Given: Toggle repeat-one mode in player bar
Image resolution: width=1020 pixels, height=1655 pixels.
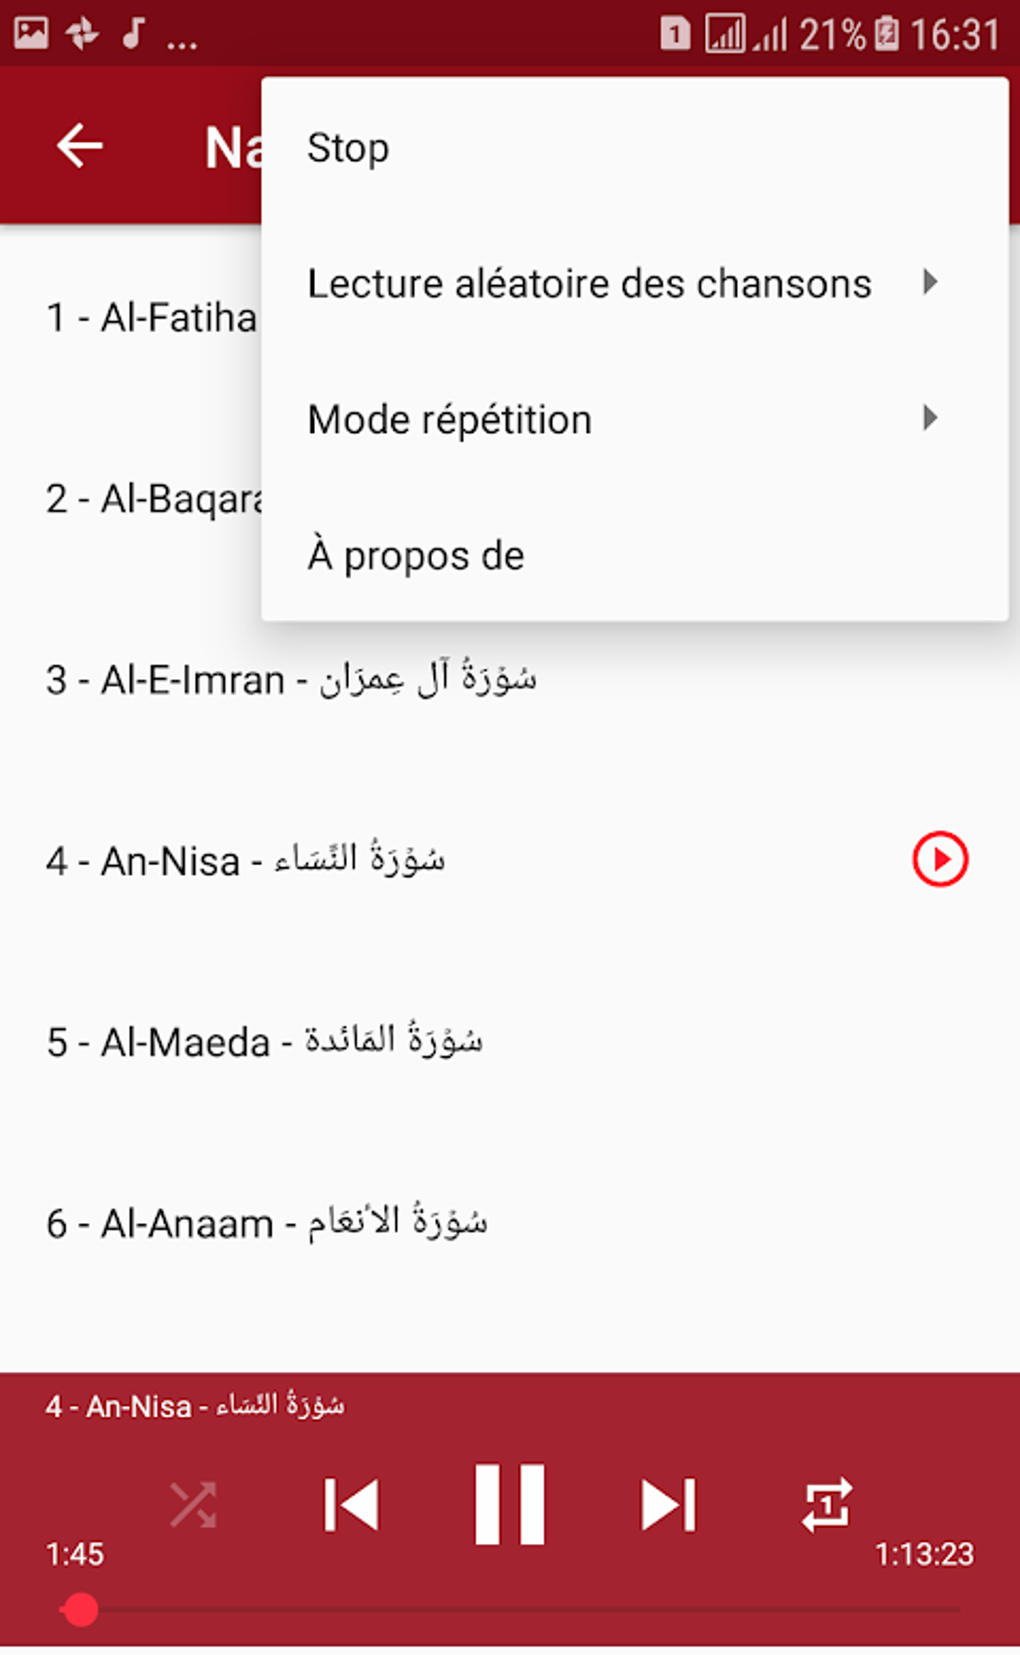Looking at the screenshot, I should point(827,1504).
